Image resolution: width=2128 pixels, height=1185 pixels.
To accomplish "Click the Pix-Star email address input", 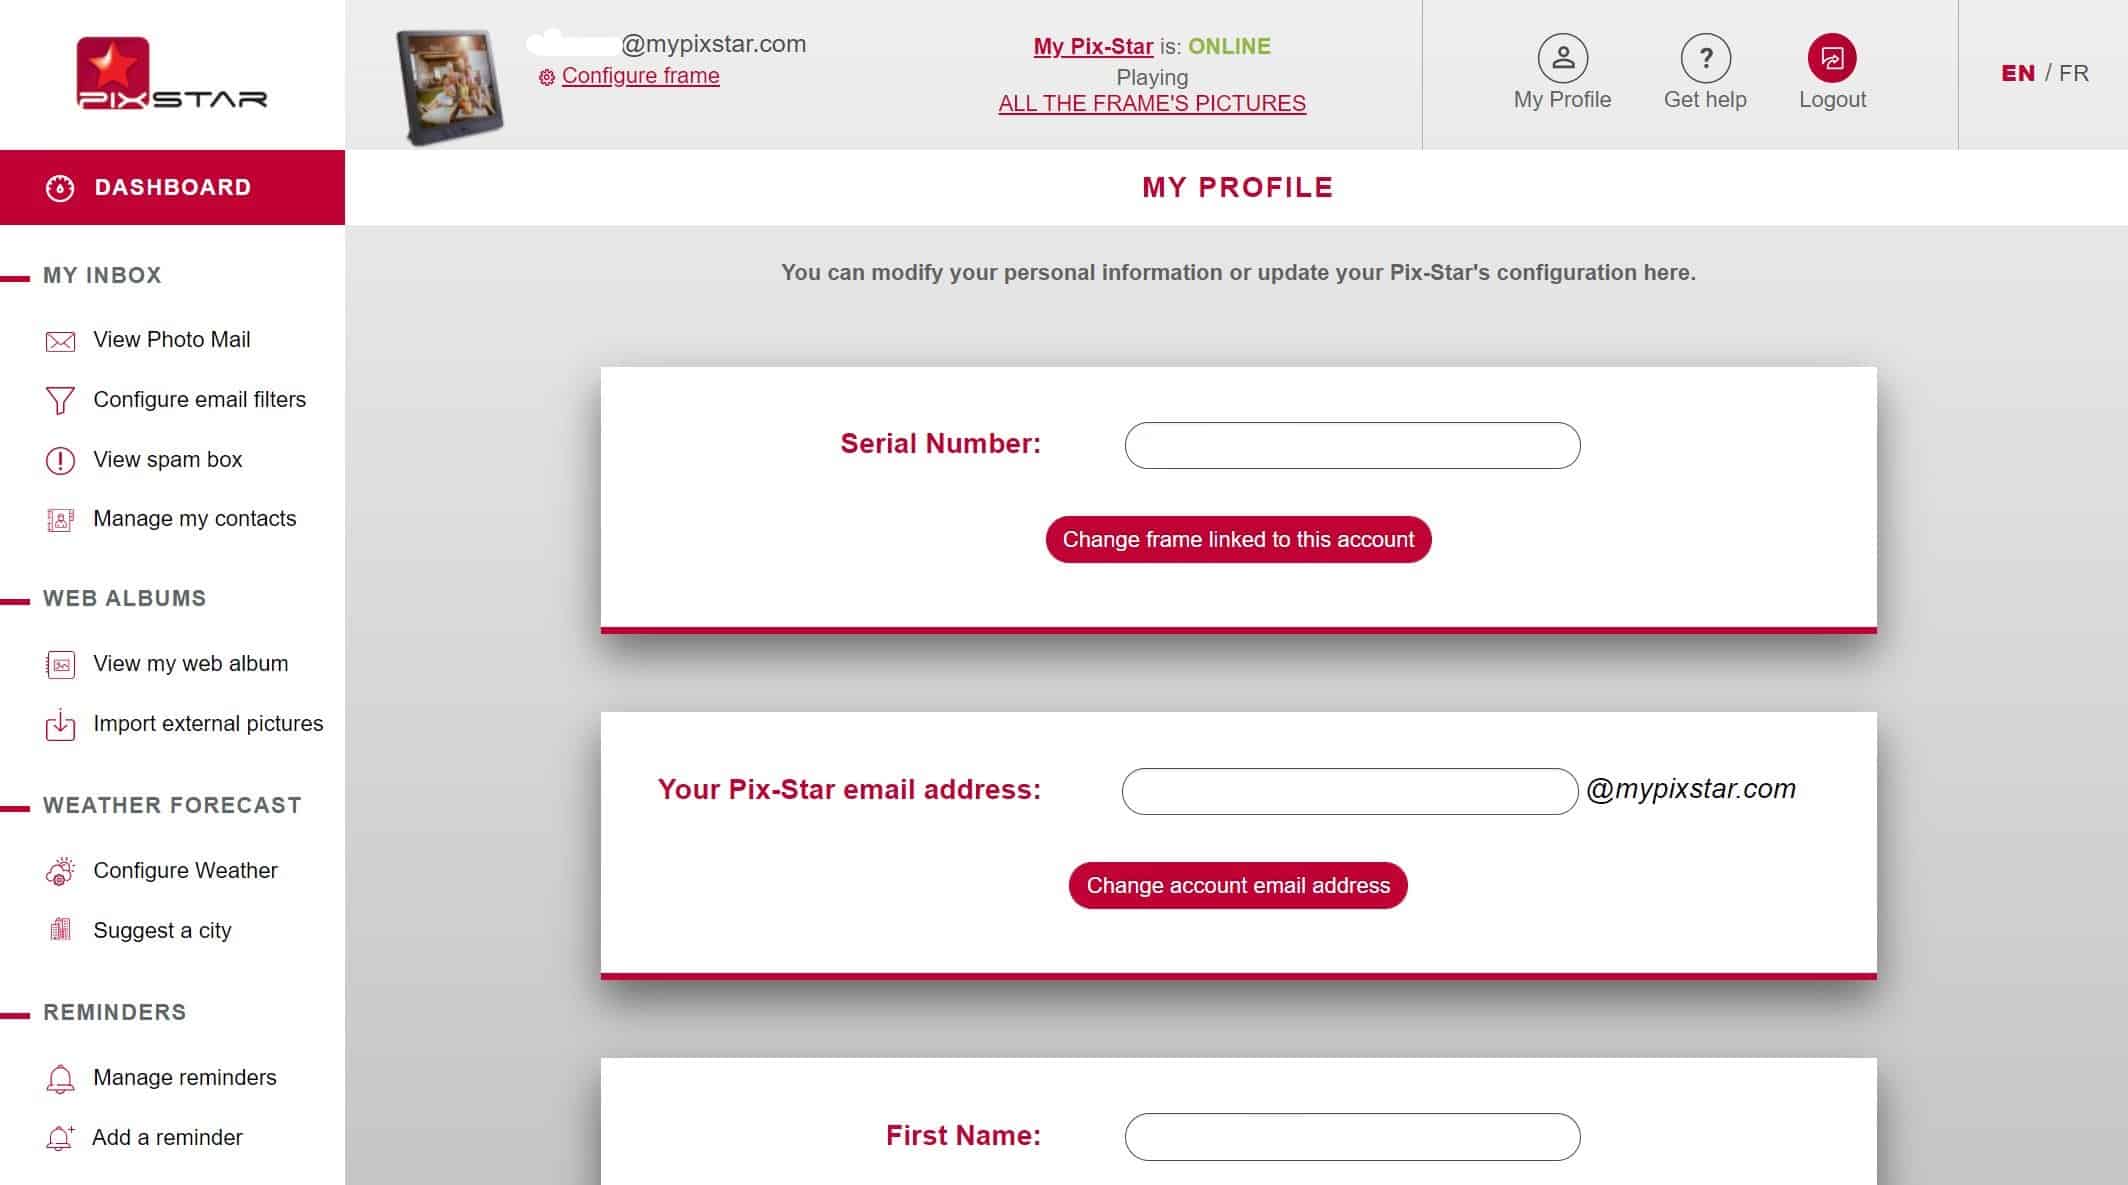I will [x=1349, y=790].
